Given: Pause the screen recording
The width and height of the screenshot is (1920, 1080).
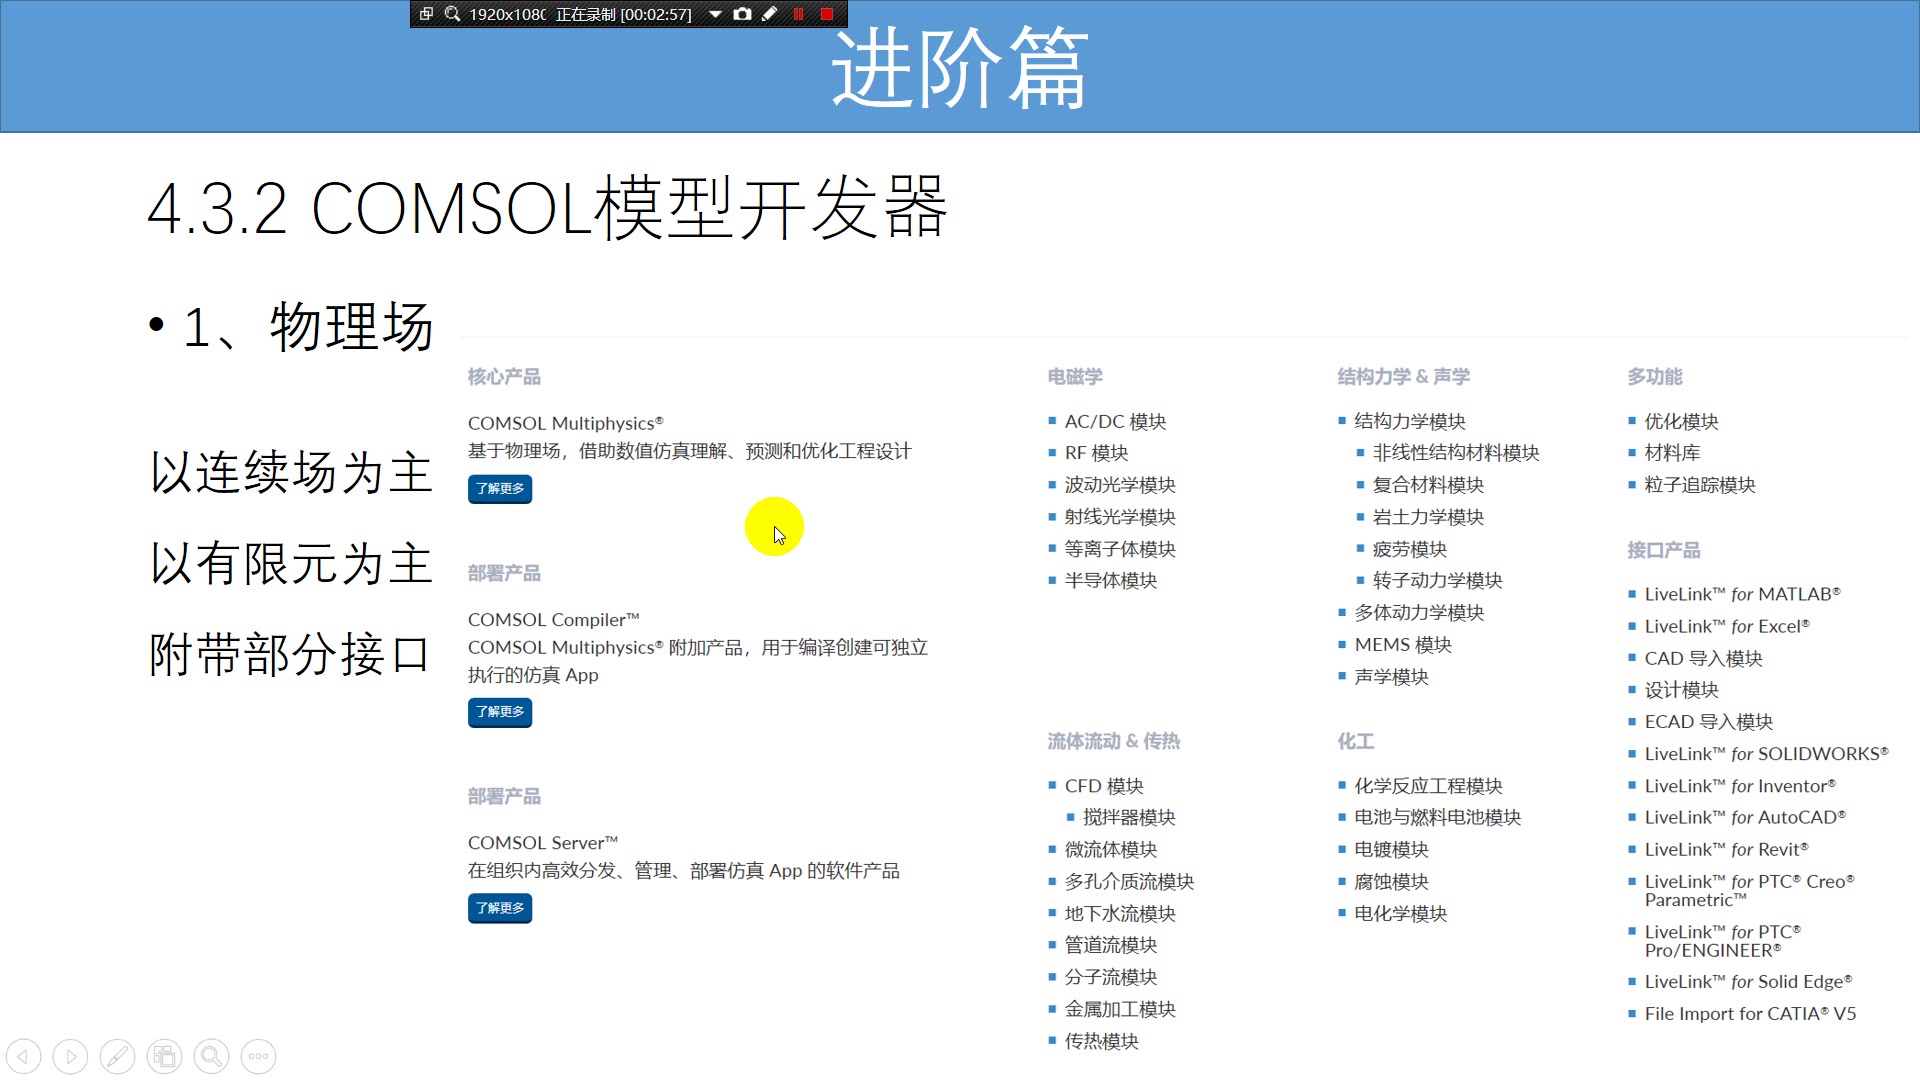Looking at the screenshot, I should pyautogui.click(x=798, y=14).
